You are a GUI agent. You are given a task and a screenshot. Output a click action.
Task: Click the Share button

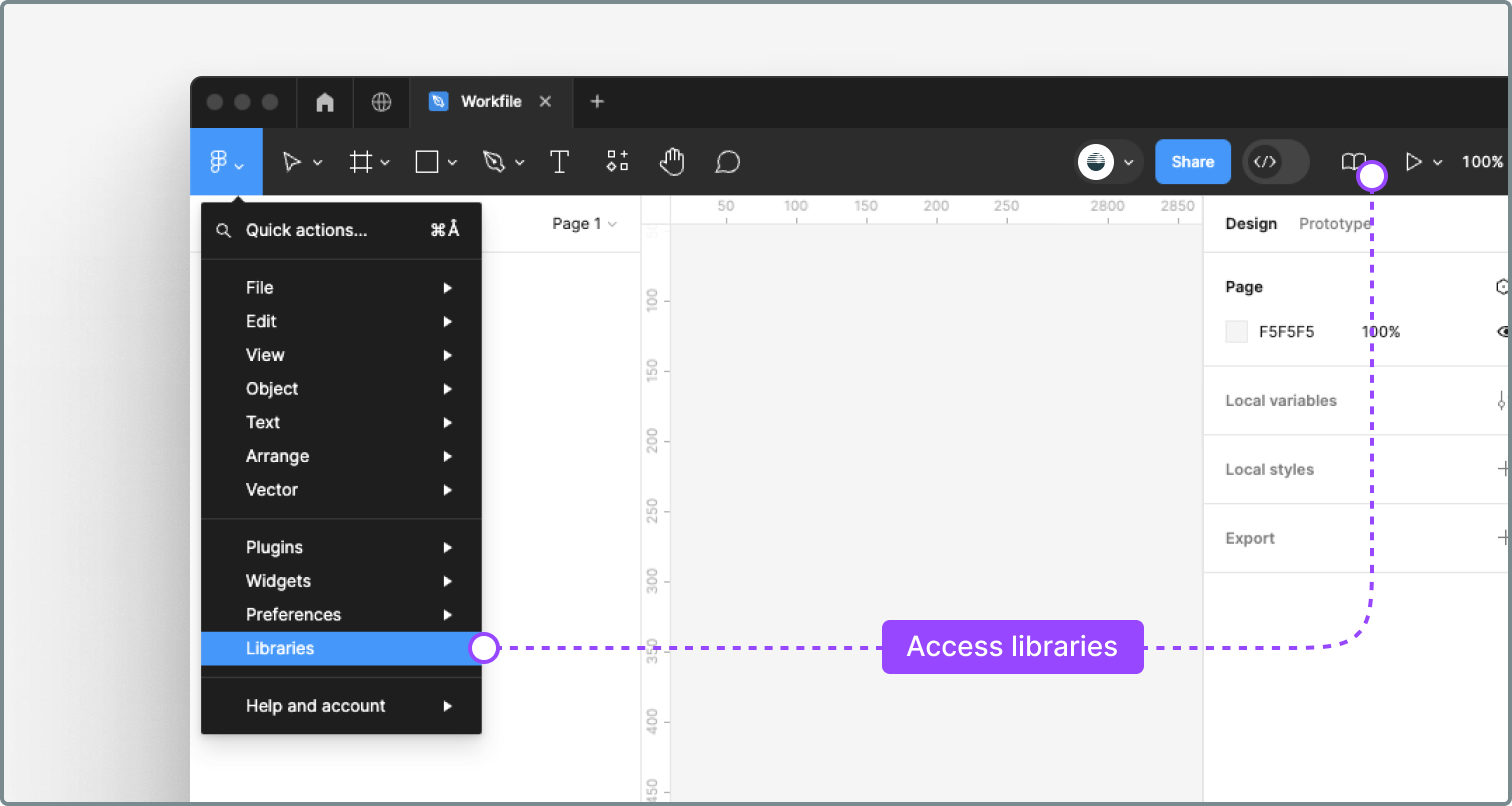coord(1192,161)
